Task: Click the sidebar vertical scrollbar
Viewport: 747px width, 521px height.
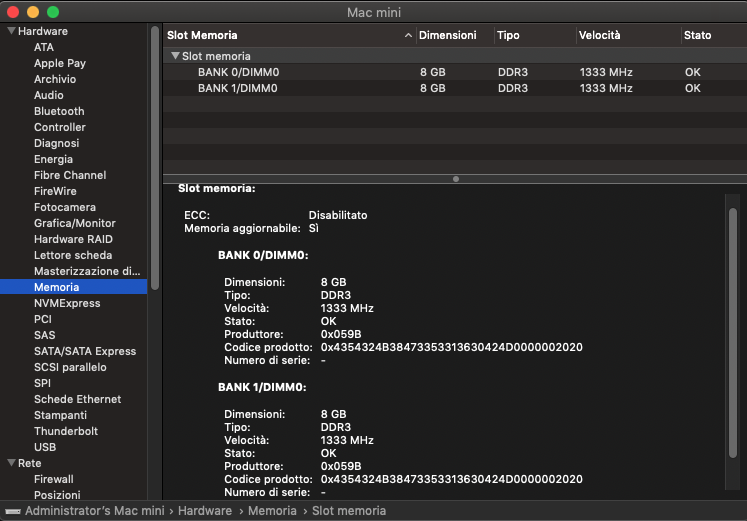Action: click(155, 157)
